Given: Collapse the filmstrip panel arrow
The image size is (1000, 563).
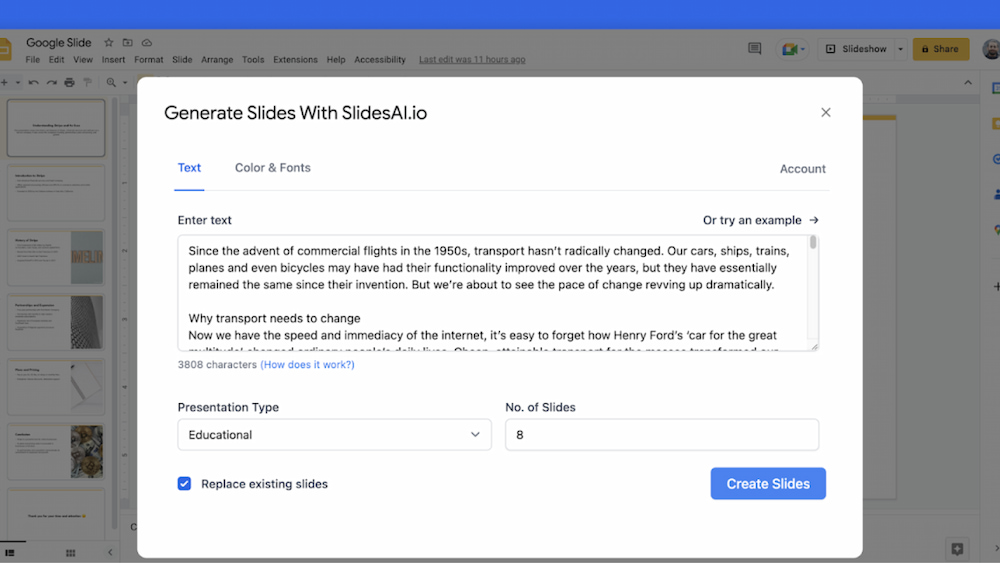Looking at the screenshot, I should pos(110,553).
